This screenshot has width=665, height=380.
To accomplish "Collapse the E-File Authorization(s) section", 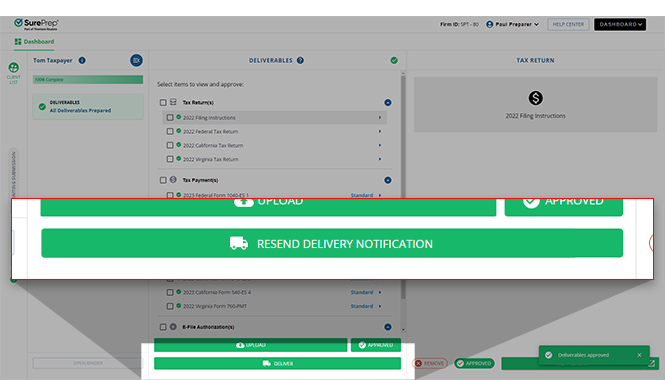I will [388, 327].
